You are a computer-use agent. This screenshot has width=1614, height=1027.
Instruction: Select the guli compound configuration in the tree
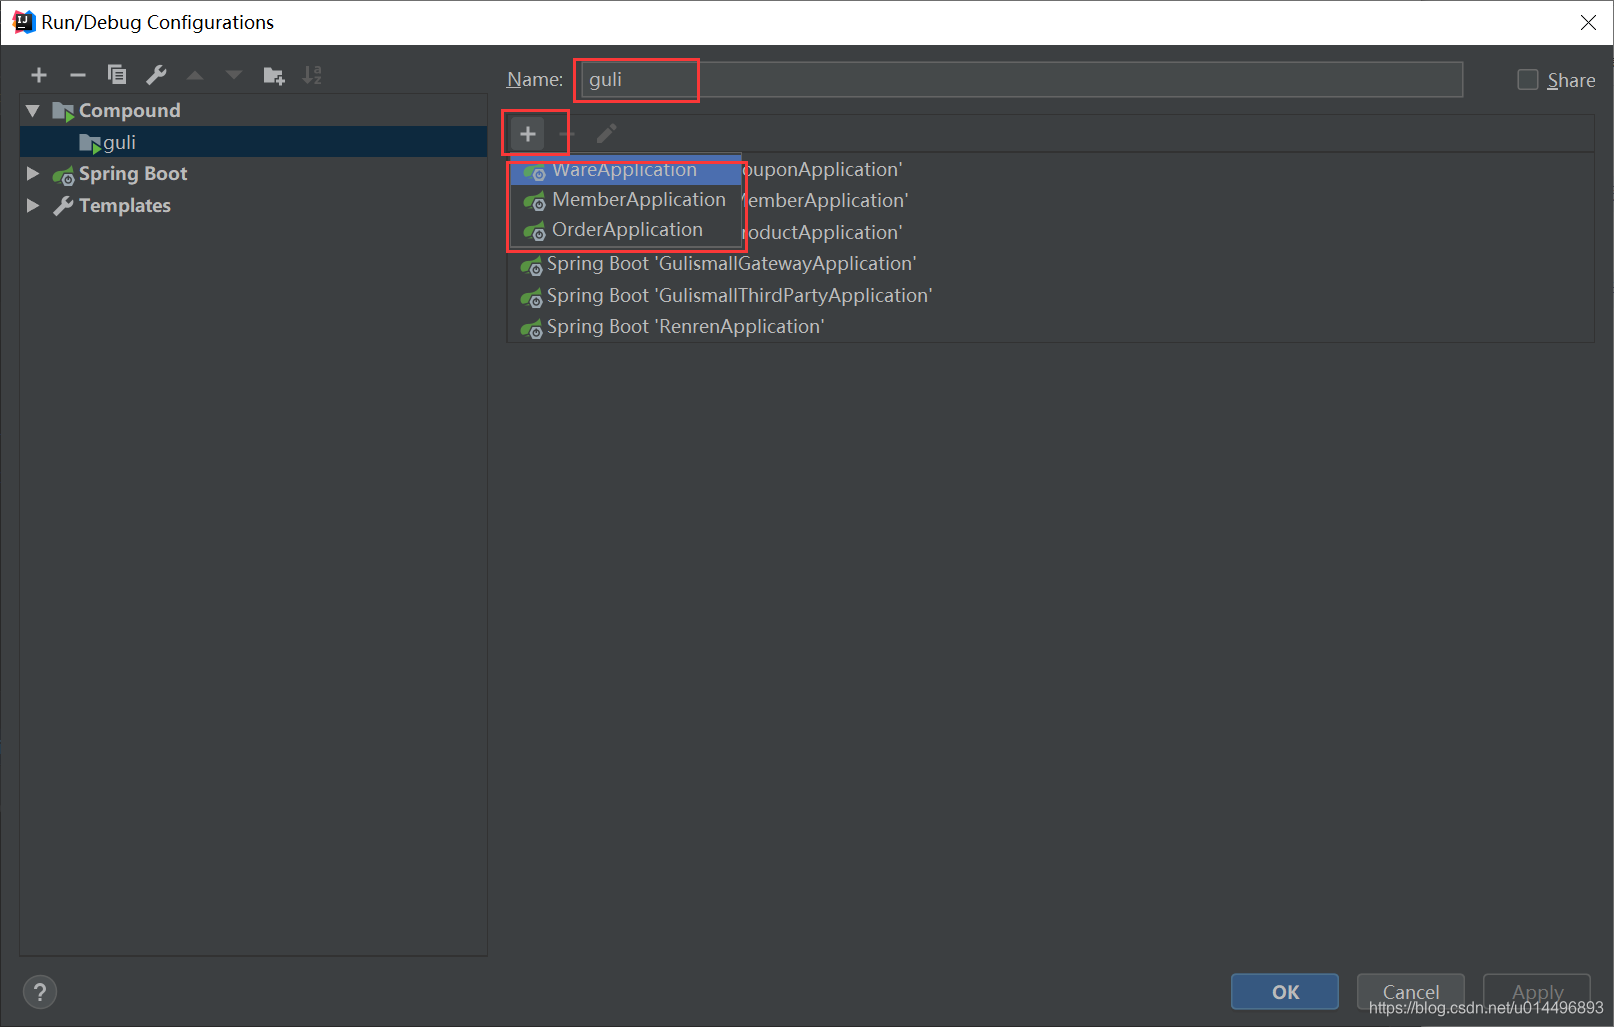coord(254,142)
